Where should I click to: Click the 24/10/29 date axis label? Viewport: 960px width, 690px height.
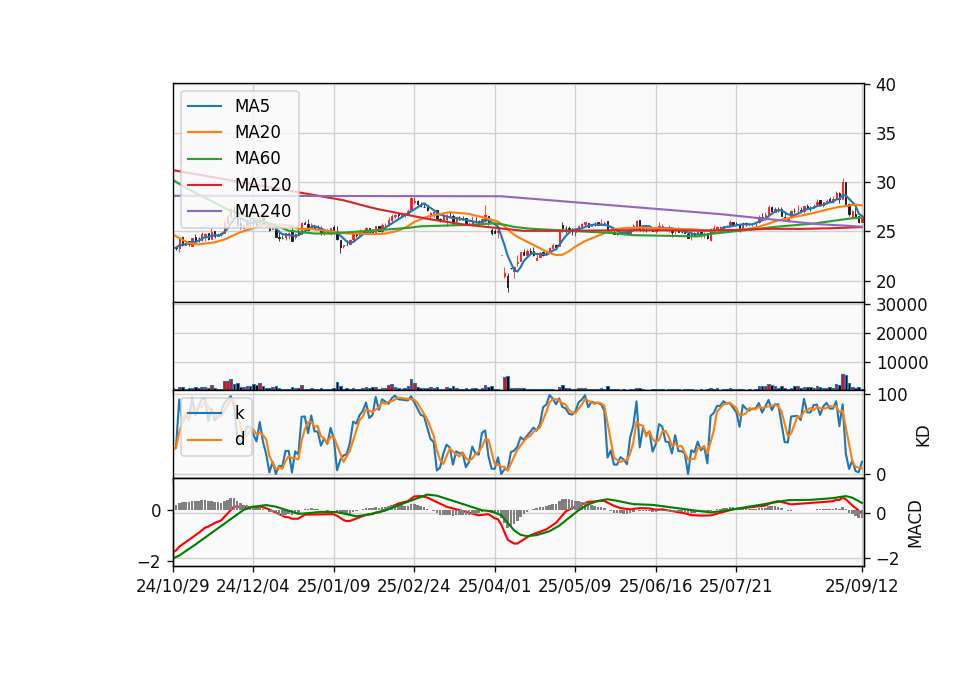(x=173, y=586)
